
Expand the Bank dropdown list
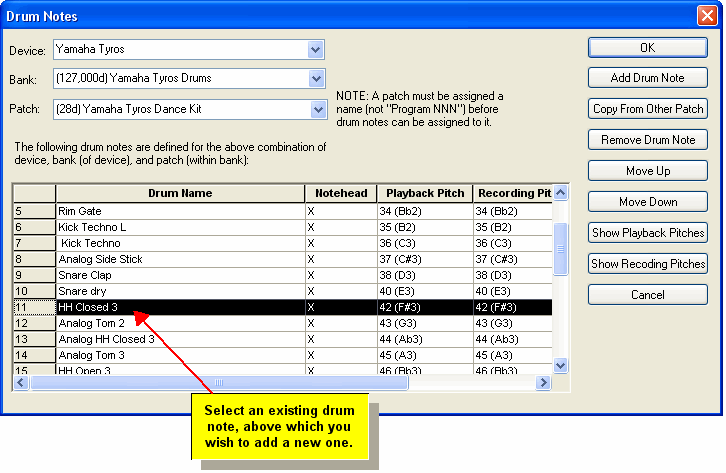(315, 78)
